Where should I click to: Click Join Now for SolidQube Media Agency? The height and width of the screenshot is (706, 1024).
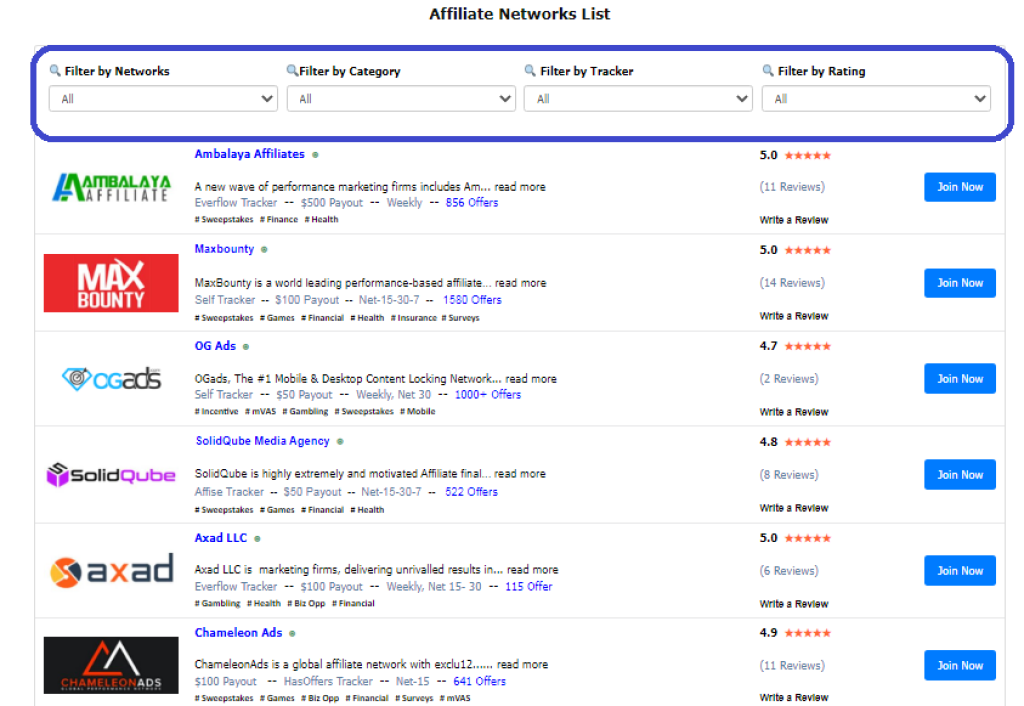click(x=959, y=475)
